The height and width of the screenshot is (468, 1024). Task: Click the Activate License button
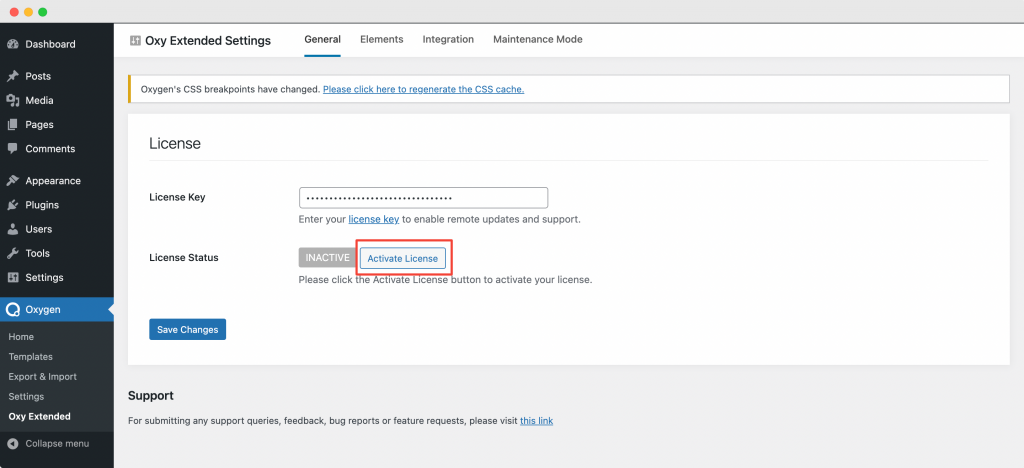click(403, 258)
